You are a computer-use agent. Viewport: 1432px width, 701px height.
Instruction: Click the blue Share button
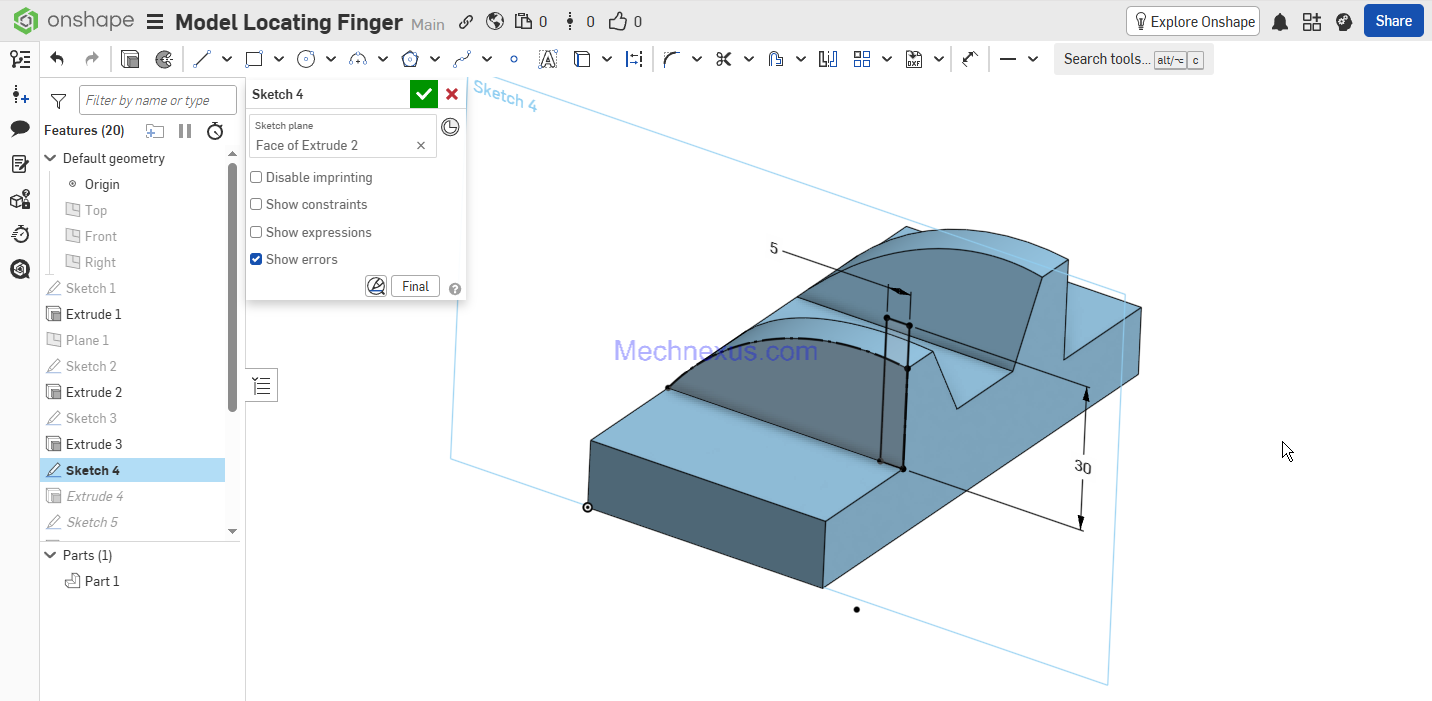pyautogui.click(x=1393, y=21)
